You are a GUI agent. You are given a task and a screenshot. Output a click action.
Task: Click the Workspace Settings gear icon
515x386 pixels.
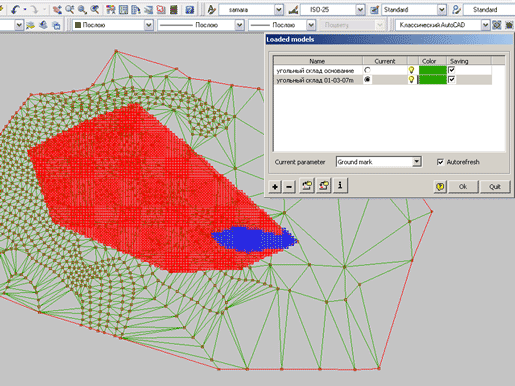click(x=497, y=25)
